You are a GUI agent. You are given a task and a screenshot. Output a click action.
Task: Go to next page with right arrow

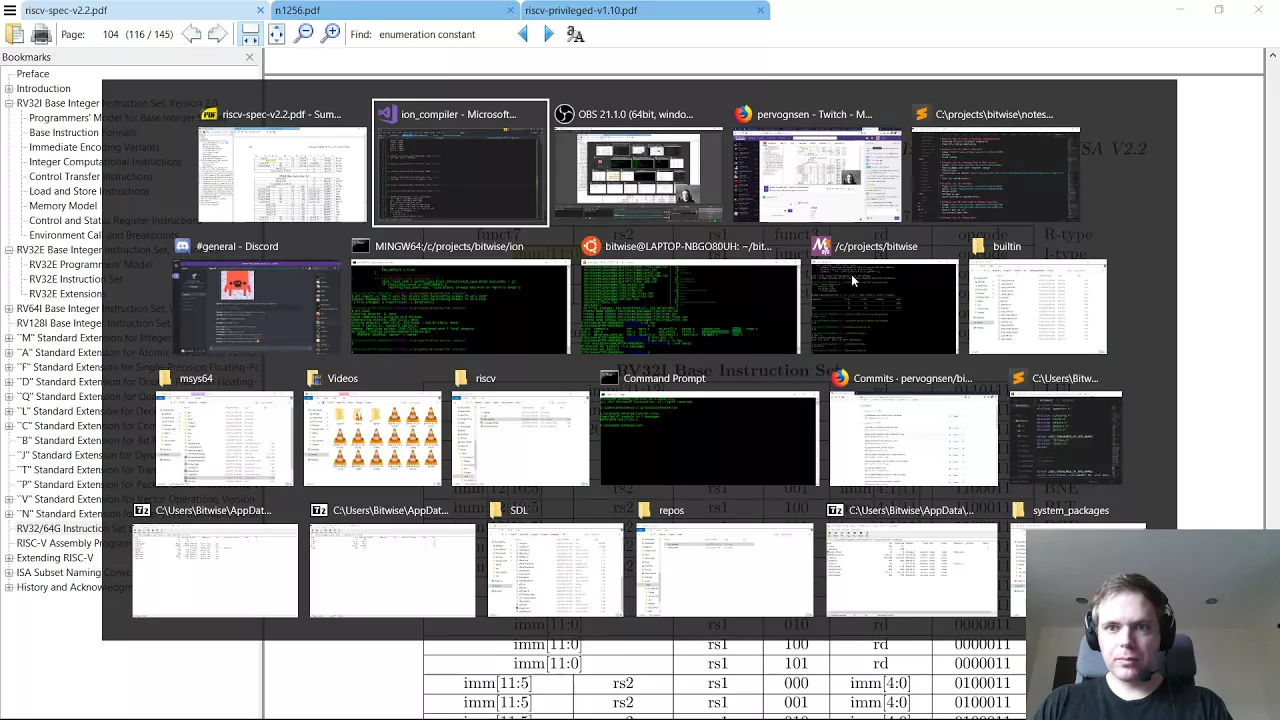(218, 34)
